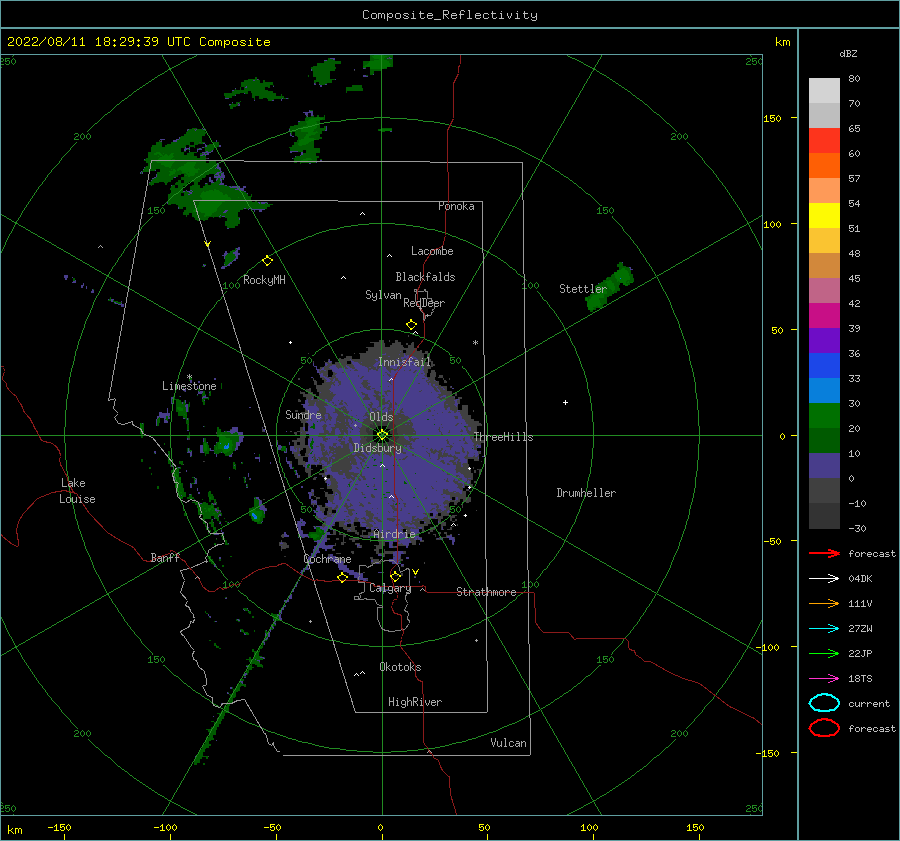
Task: Click the Lacombe city label
Action: 432,251
